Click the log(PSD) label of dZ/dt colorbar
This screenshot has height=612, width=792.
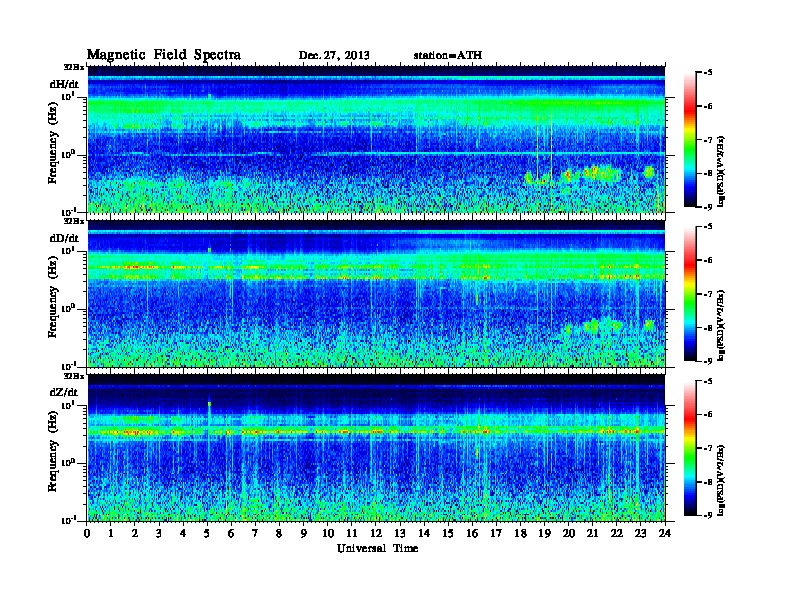tap(721, 479)
